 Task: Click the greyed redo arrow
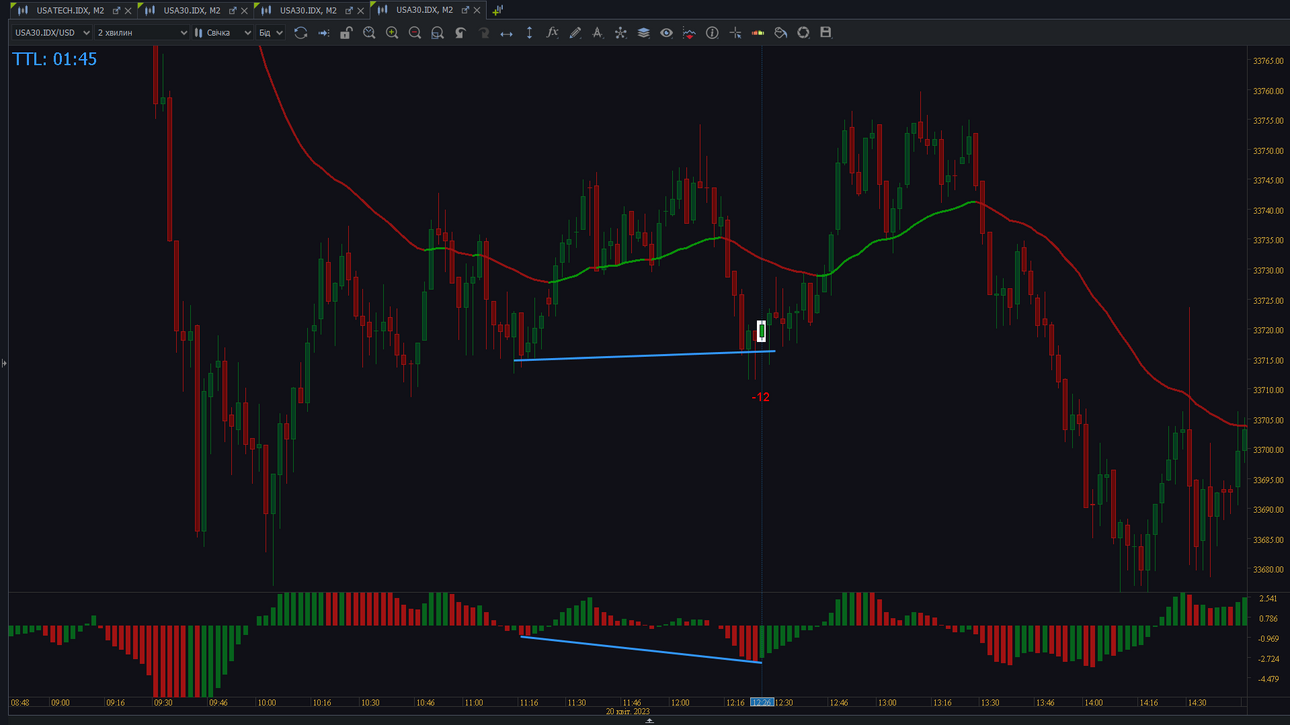483,33
